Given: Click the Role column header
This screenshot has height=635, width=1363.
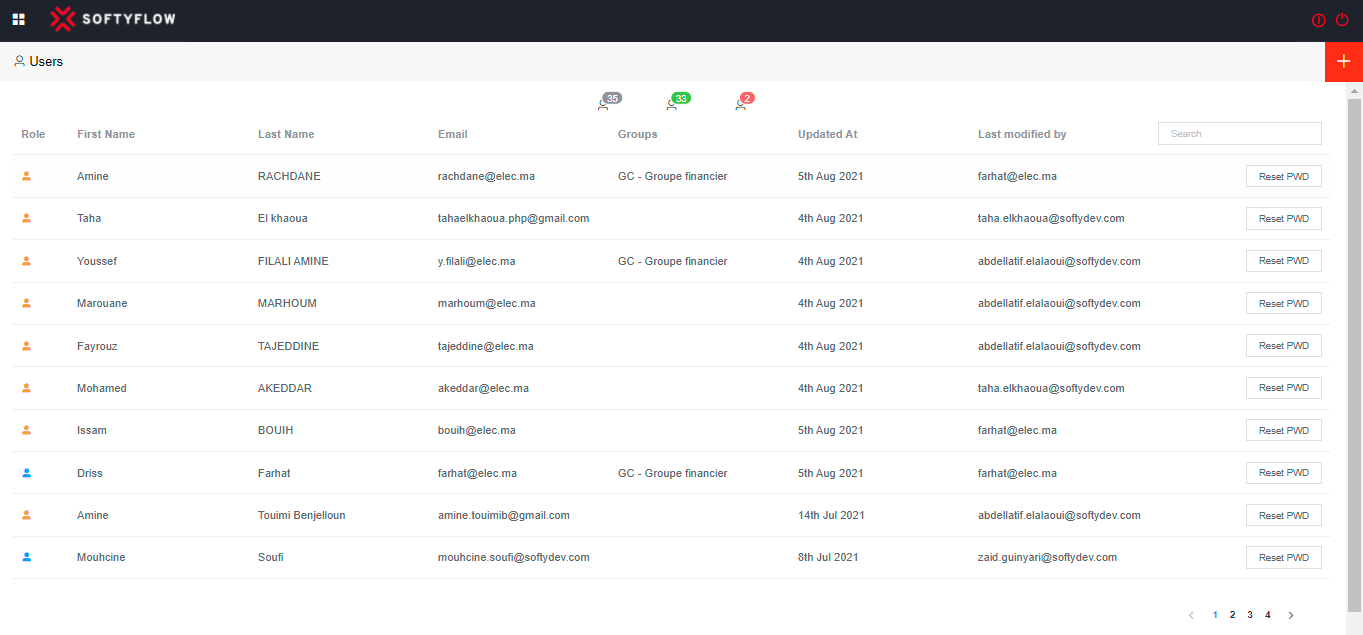Looking at the screenshot, I should tap(33, 134).
